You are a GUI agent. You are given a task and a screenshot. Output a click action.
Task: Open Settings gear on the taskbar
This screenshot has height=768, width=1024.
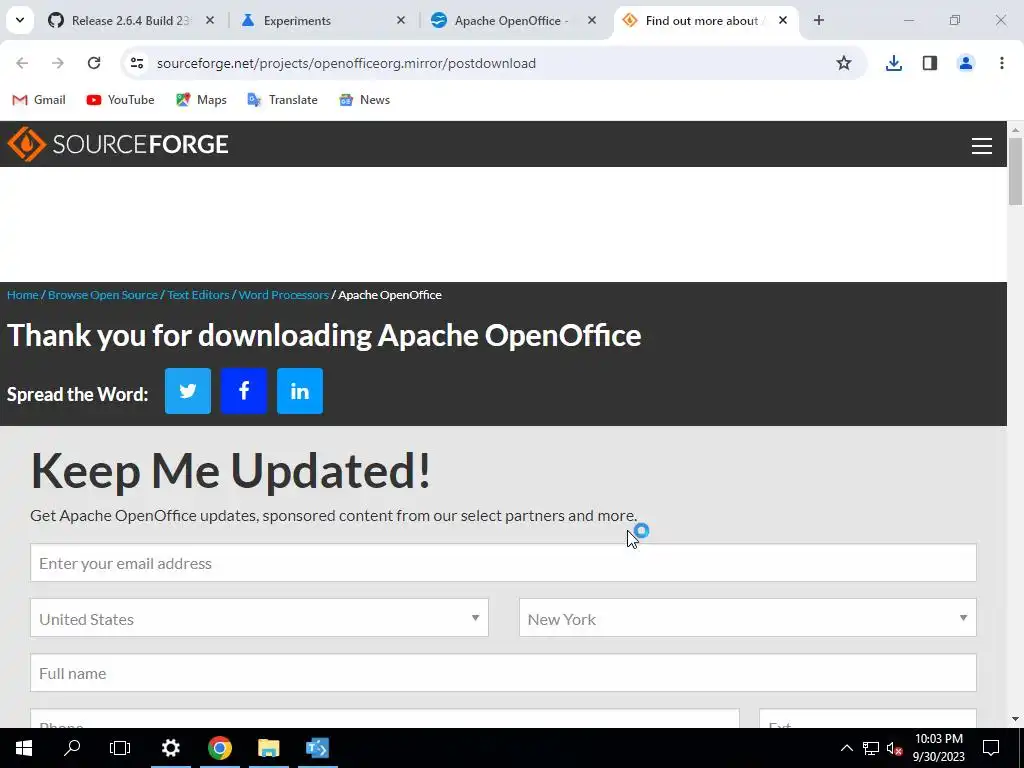[x=170, y=748]
